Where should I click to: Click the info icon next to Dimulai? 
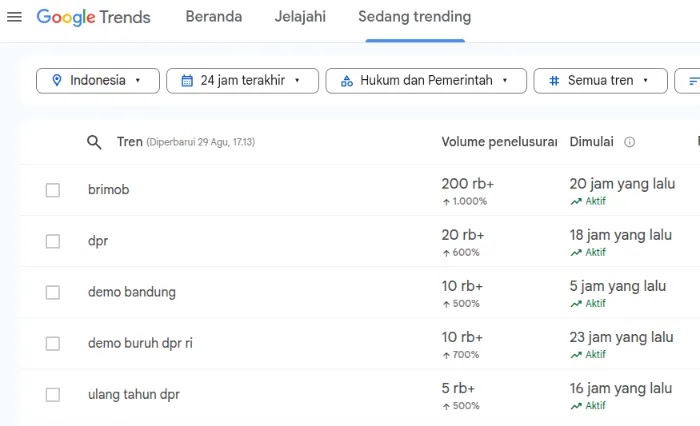[x=629, y=142]
